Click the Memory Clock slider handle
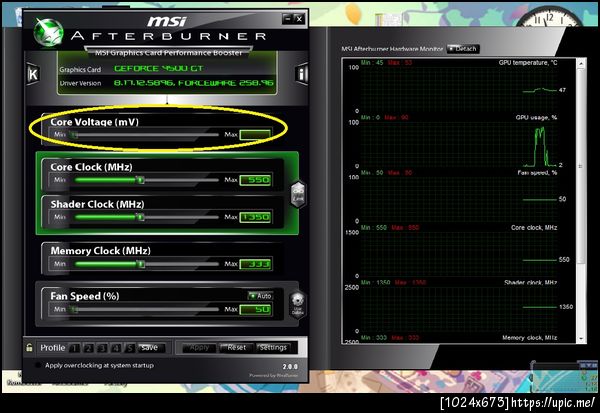Image resolution: width=600 pixels, height=413 pixels. [x=141, y=264]
